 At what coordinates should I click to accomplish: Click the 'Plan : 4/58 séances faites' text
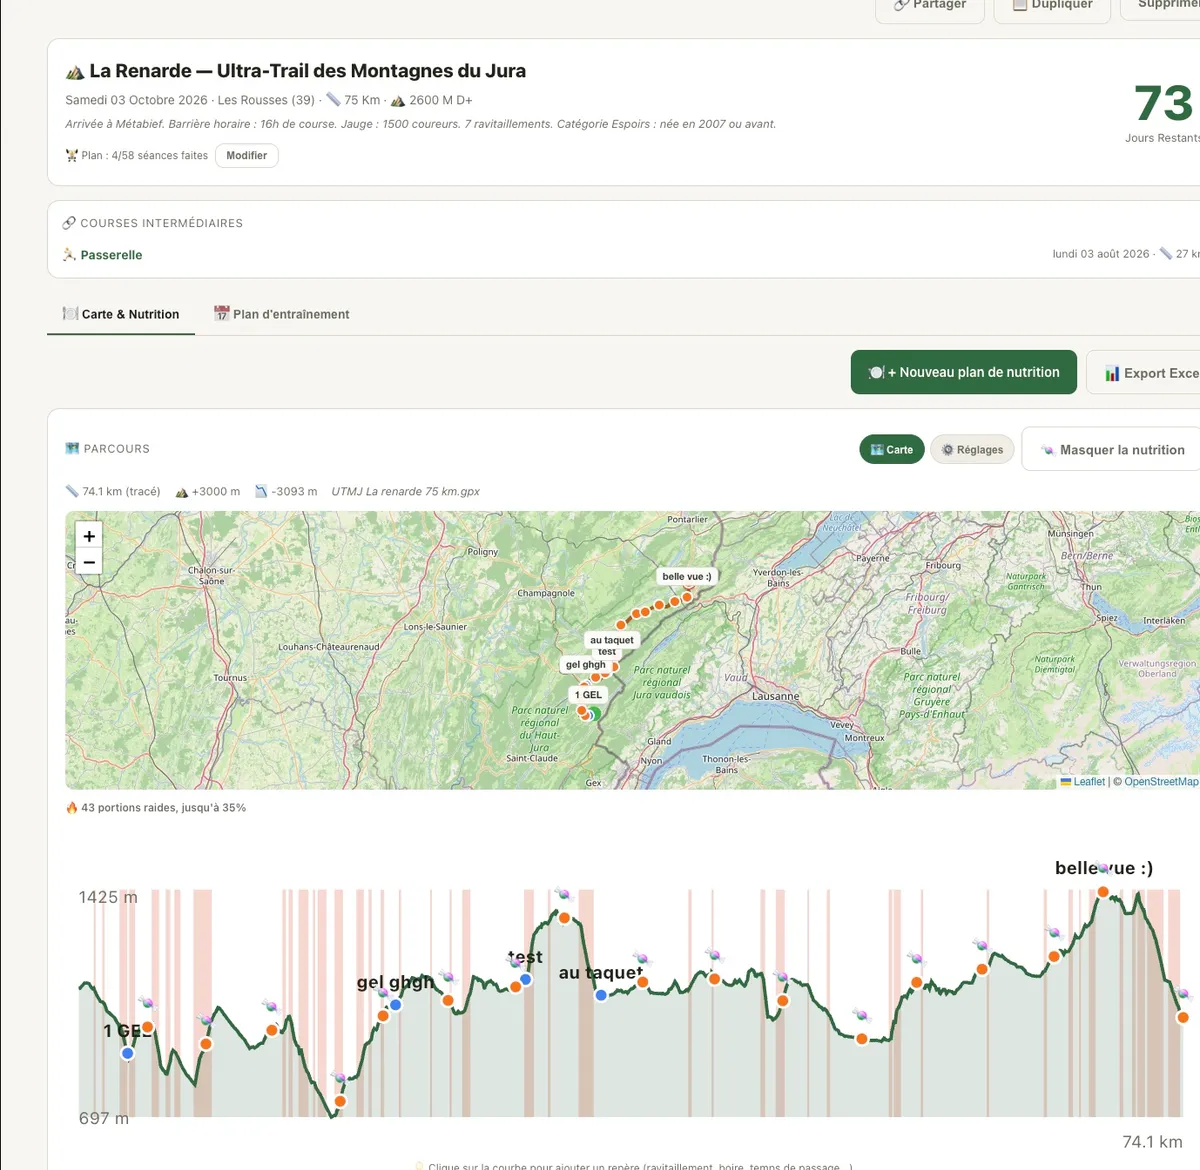tap(145, 155)
